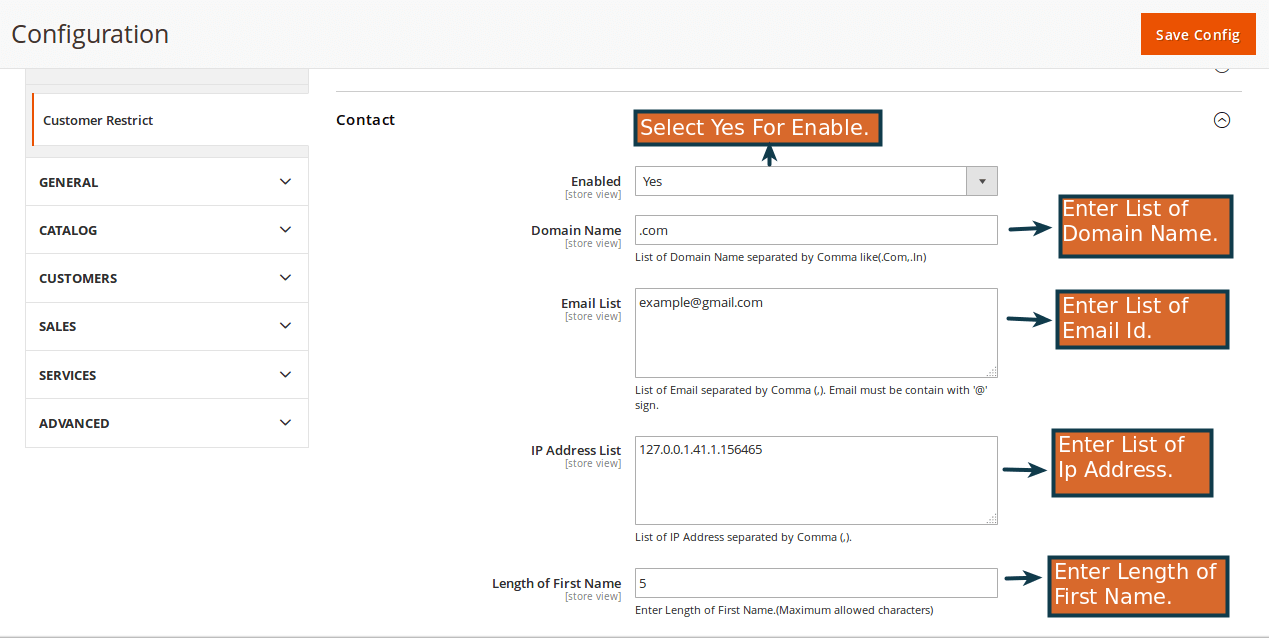This screenshot has height=638, width=1269.
Task: Open the Customer Restrict tab
Action: (170, 120)
